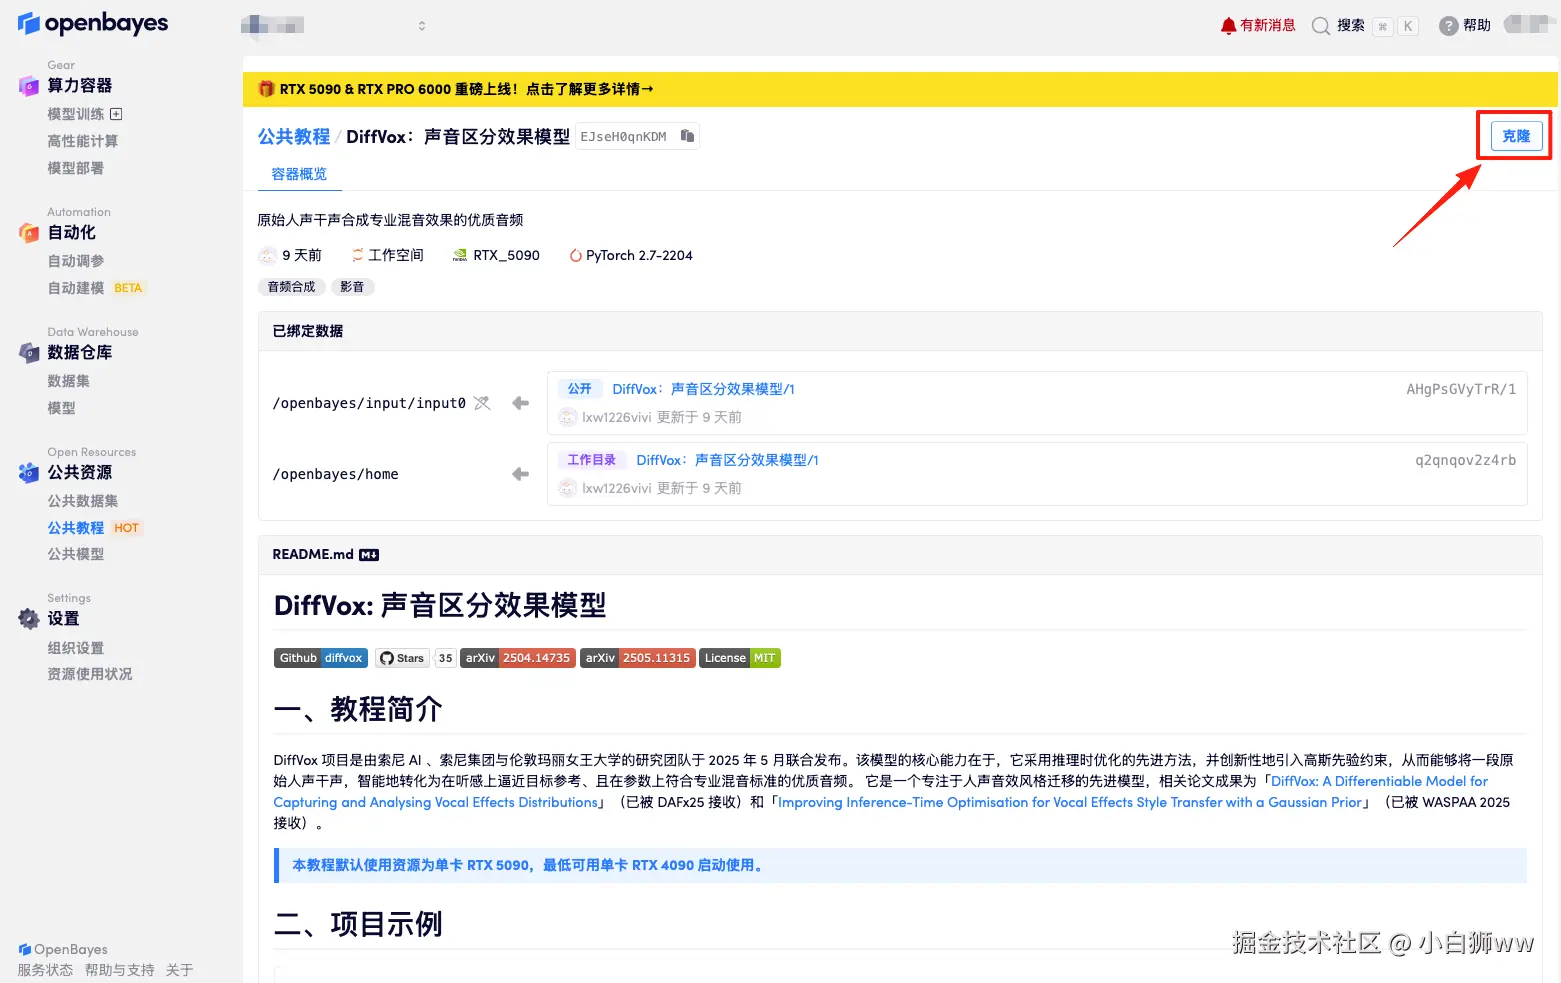This screenshot has height=983, width=1561.
Task: Click the author avatar next to 9 天前
Action: 268,256
